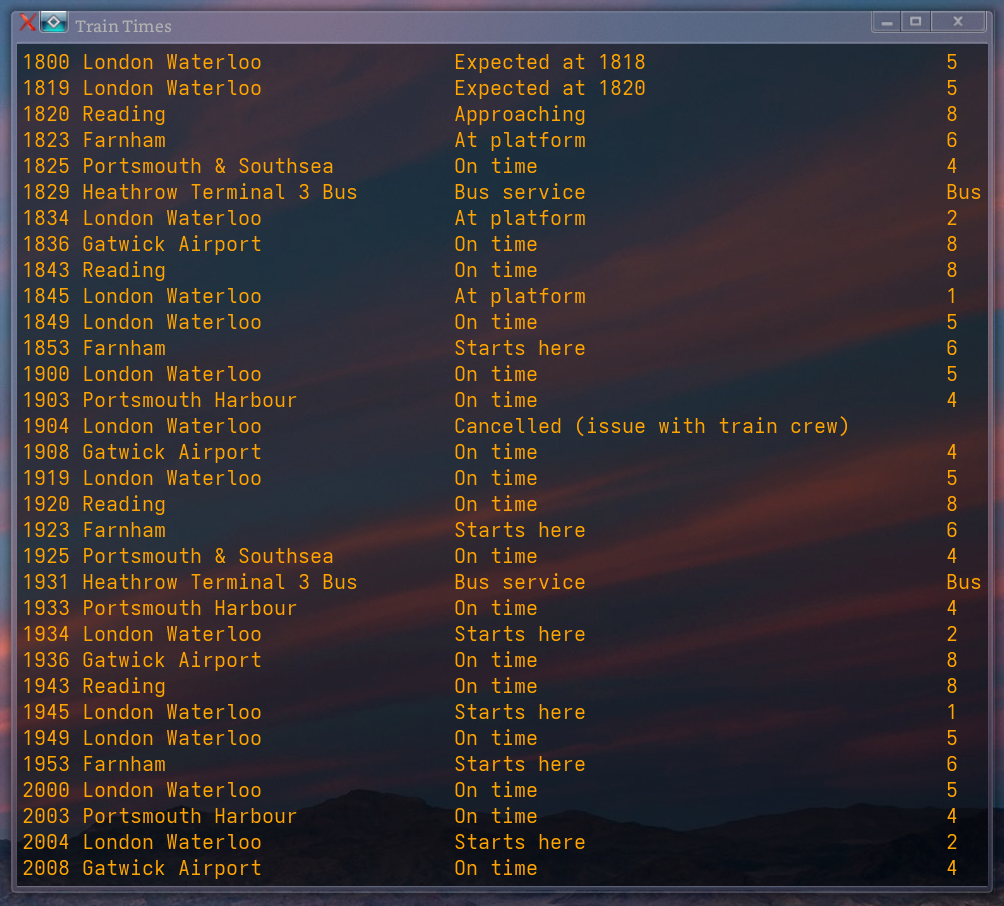The height and width of the screenshot is (906, 1004).
Task: Maximize the Train Times window
Action: click(916, 22)
